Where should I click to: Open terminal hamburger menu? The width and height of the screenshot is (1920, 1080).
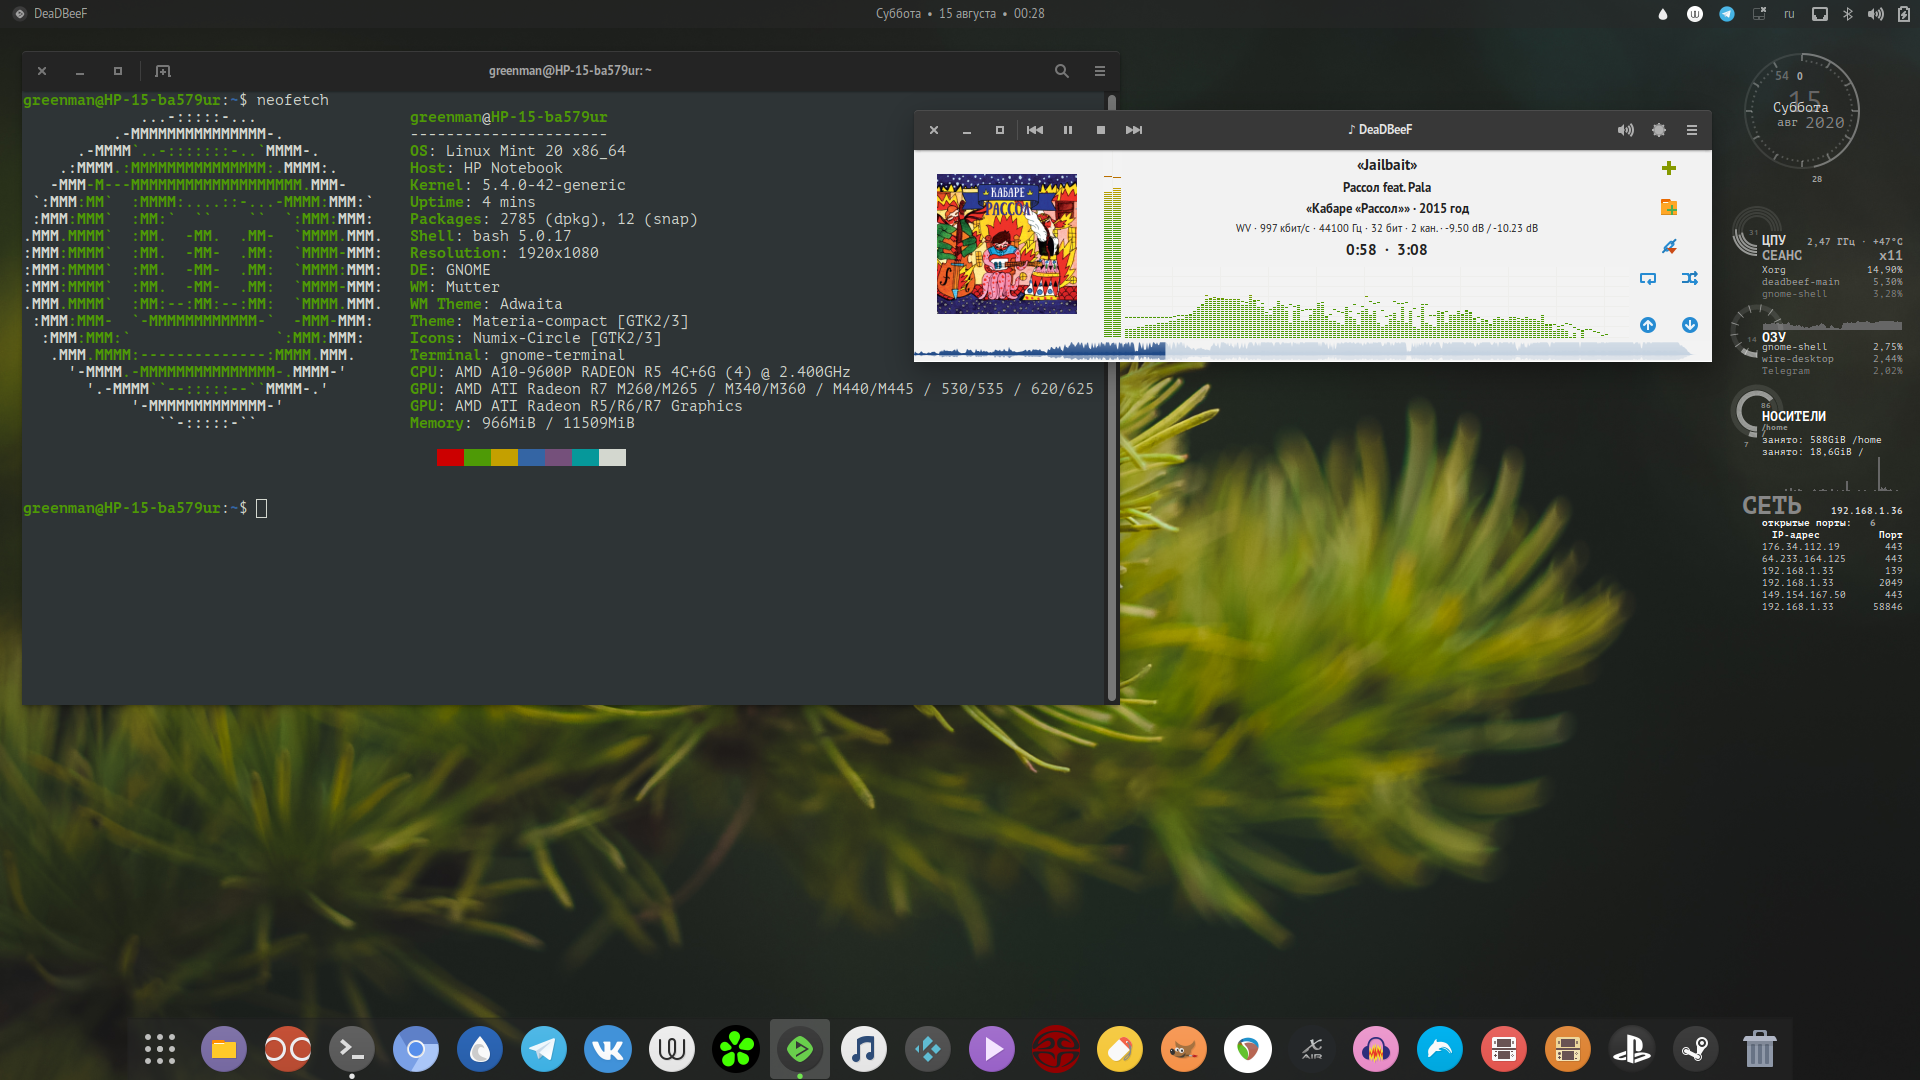click(1100, 71)
